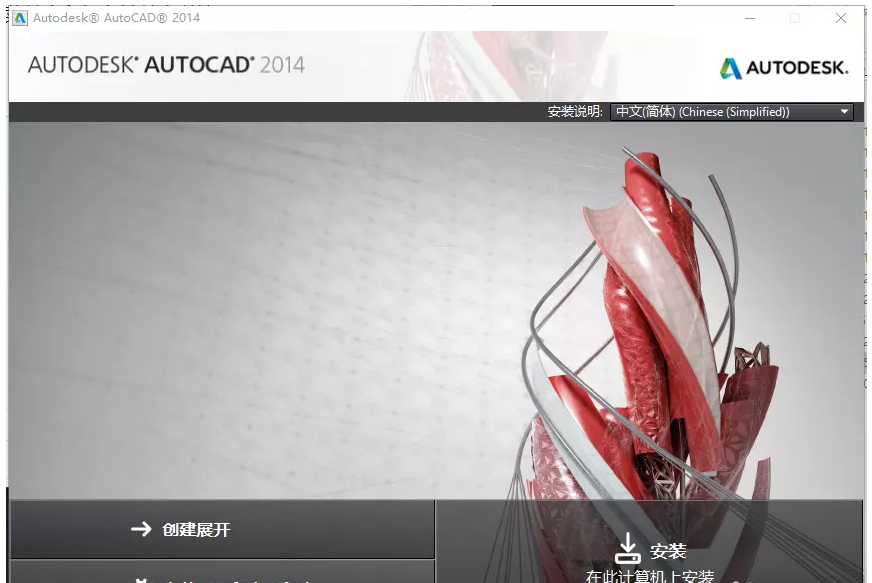Screen dimensions: 872x583
Task: Click inside the language selection field
Action: click(720, 111)
